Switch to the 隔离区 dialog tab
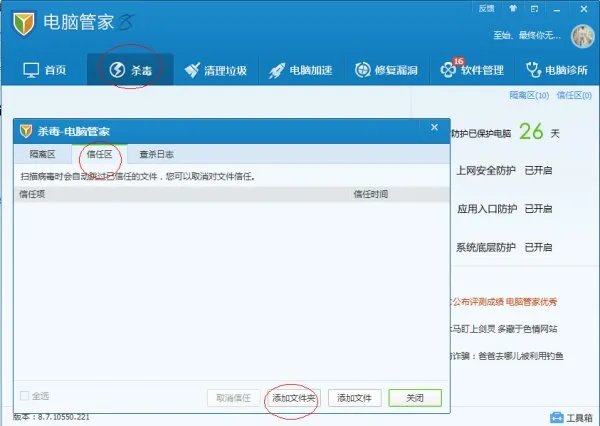Screen dimensions: 600x426 coord(42,154)
